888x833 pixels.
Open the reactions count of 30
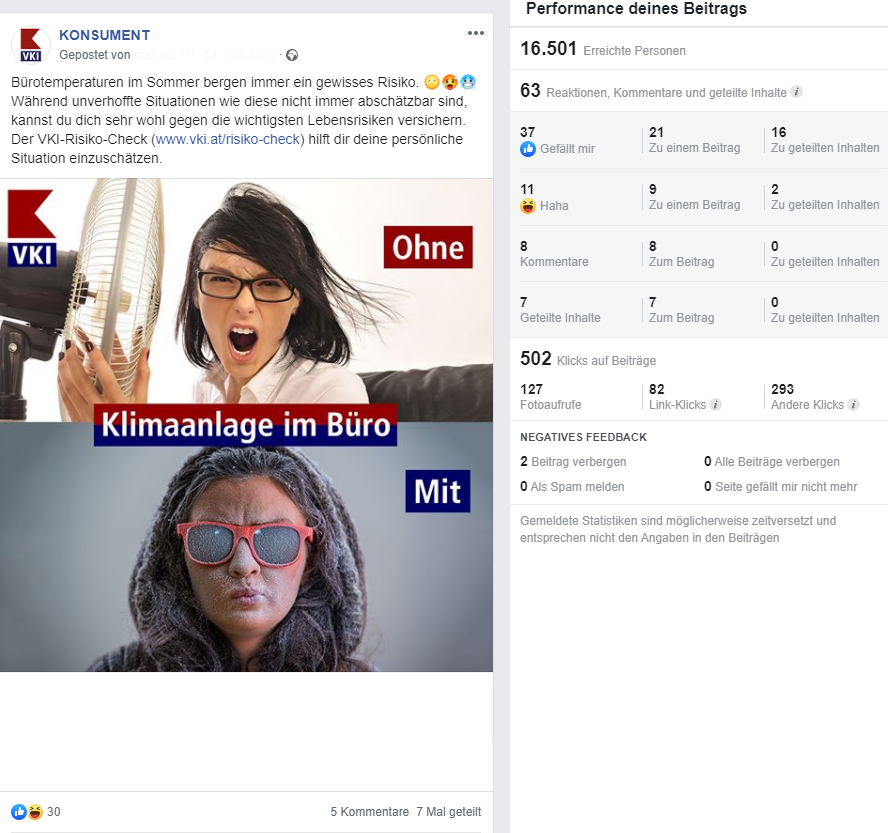click(x=54, y=811)
